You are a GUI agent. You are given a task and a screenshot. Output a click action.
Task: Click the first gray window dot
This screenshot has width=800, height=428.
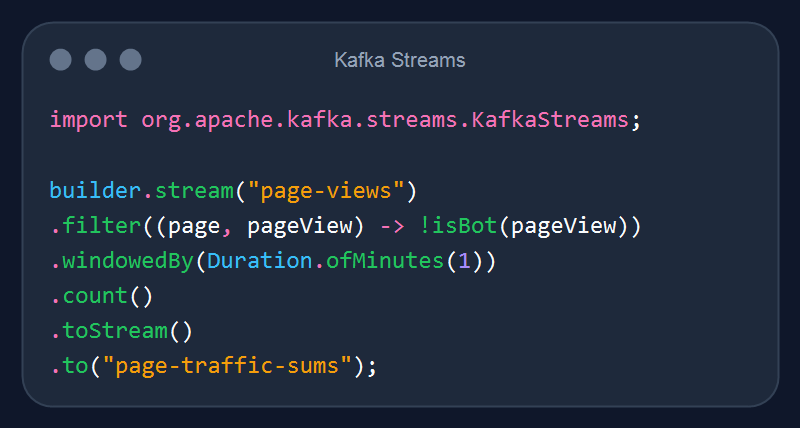point(60,60)
